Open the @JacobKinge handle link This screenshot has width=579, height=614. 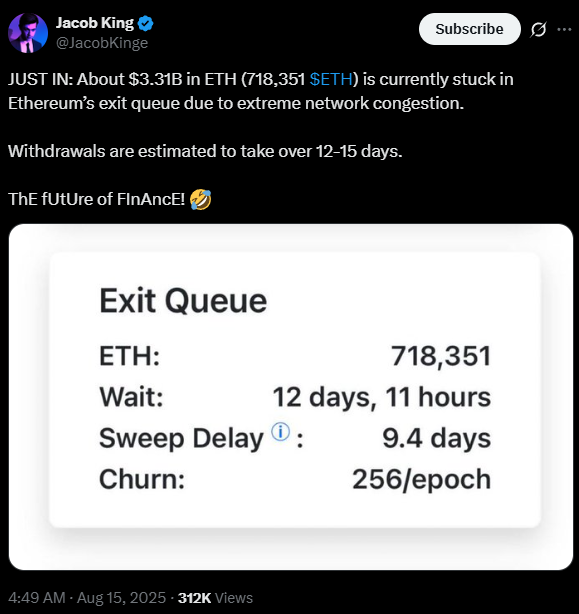pyautogui.click(x=102, y=43)
